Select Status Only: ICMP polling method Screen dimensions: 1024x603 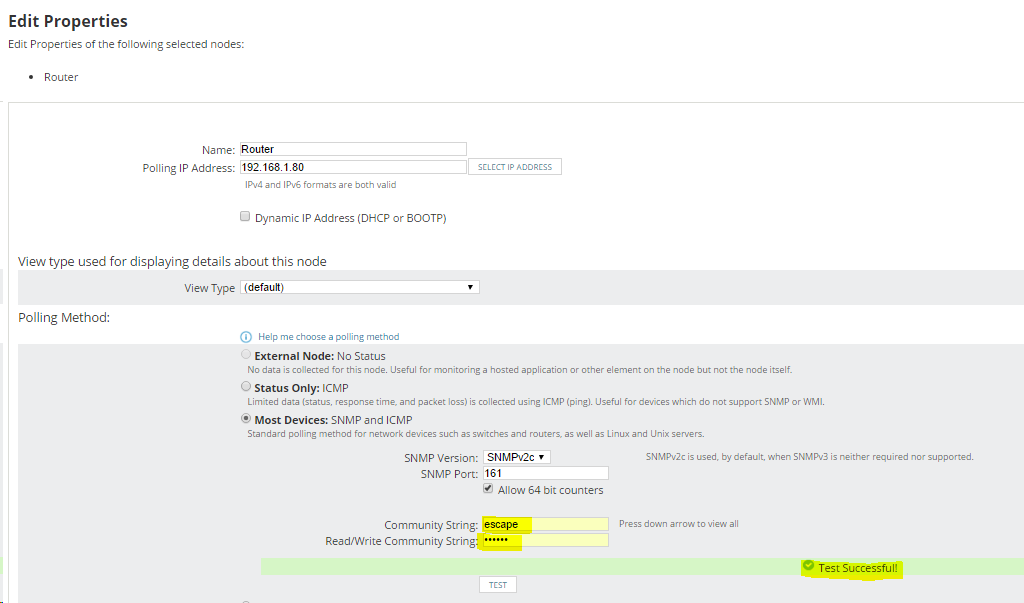tap(246, 386)
